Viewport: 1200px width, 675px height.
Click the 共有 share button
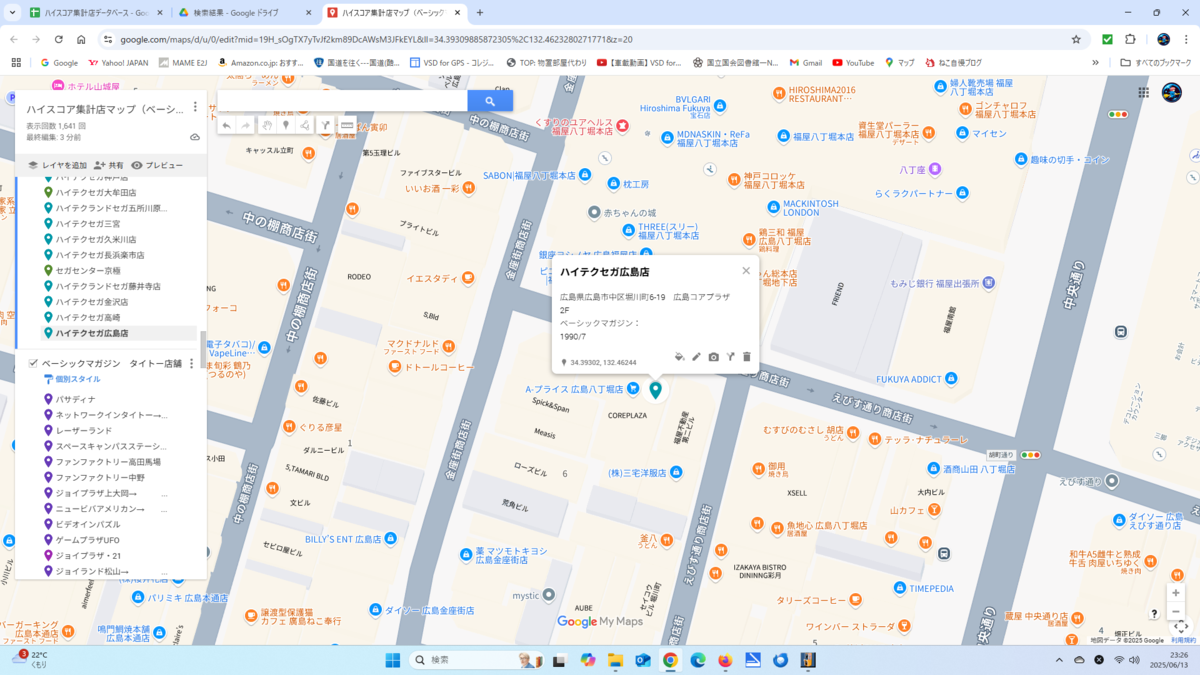tap(108, 165)
